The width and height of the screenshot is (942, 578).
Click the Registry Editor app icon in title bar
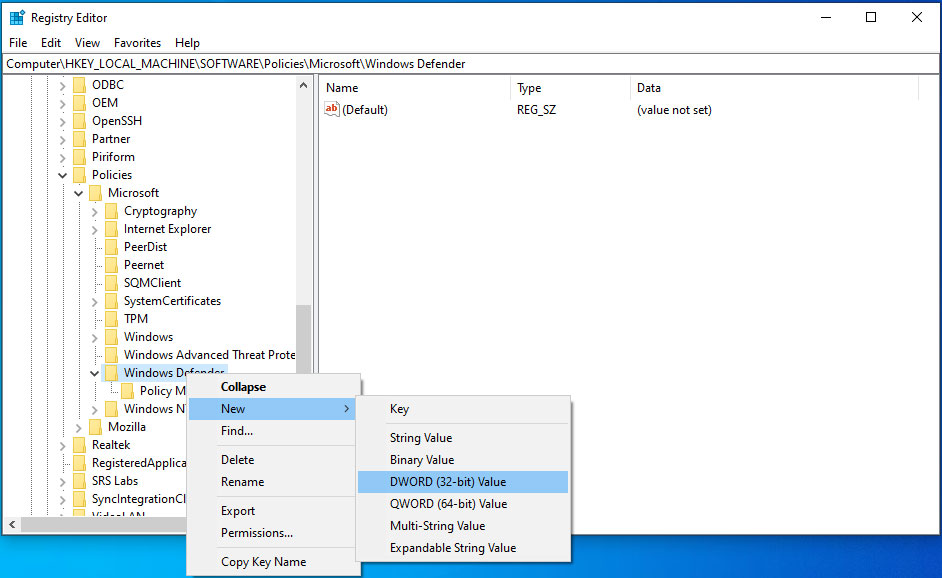[17, 17]
